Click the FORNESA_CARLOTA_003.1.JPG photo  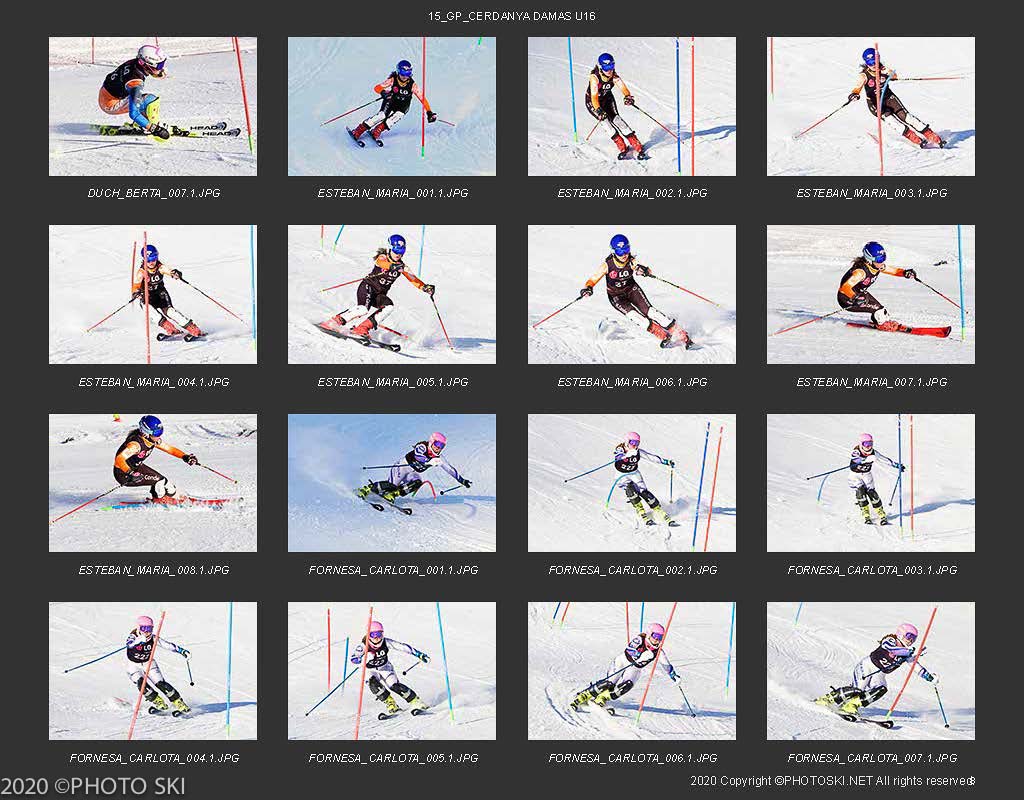pos(871,483)
